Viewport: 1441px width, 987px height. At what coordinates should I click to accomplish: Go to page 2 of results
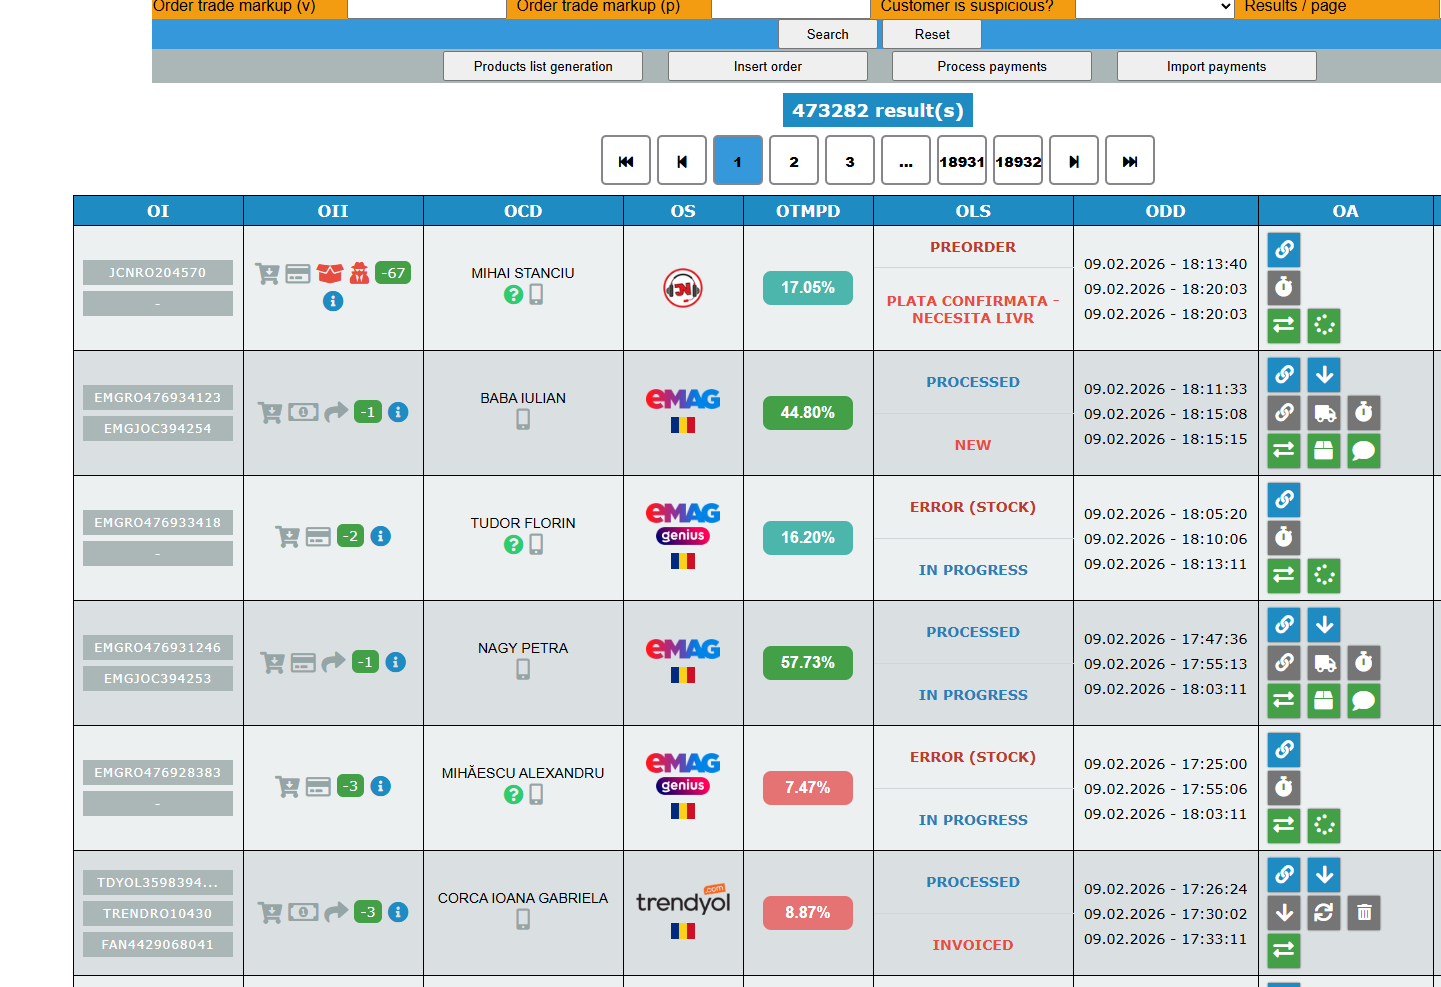[794, 161]
